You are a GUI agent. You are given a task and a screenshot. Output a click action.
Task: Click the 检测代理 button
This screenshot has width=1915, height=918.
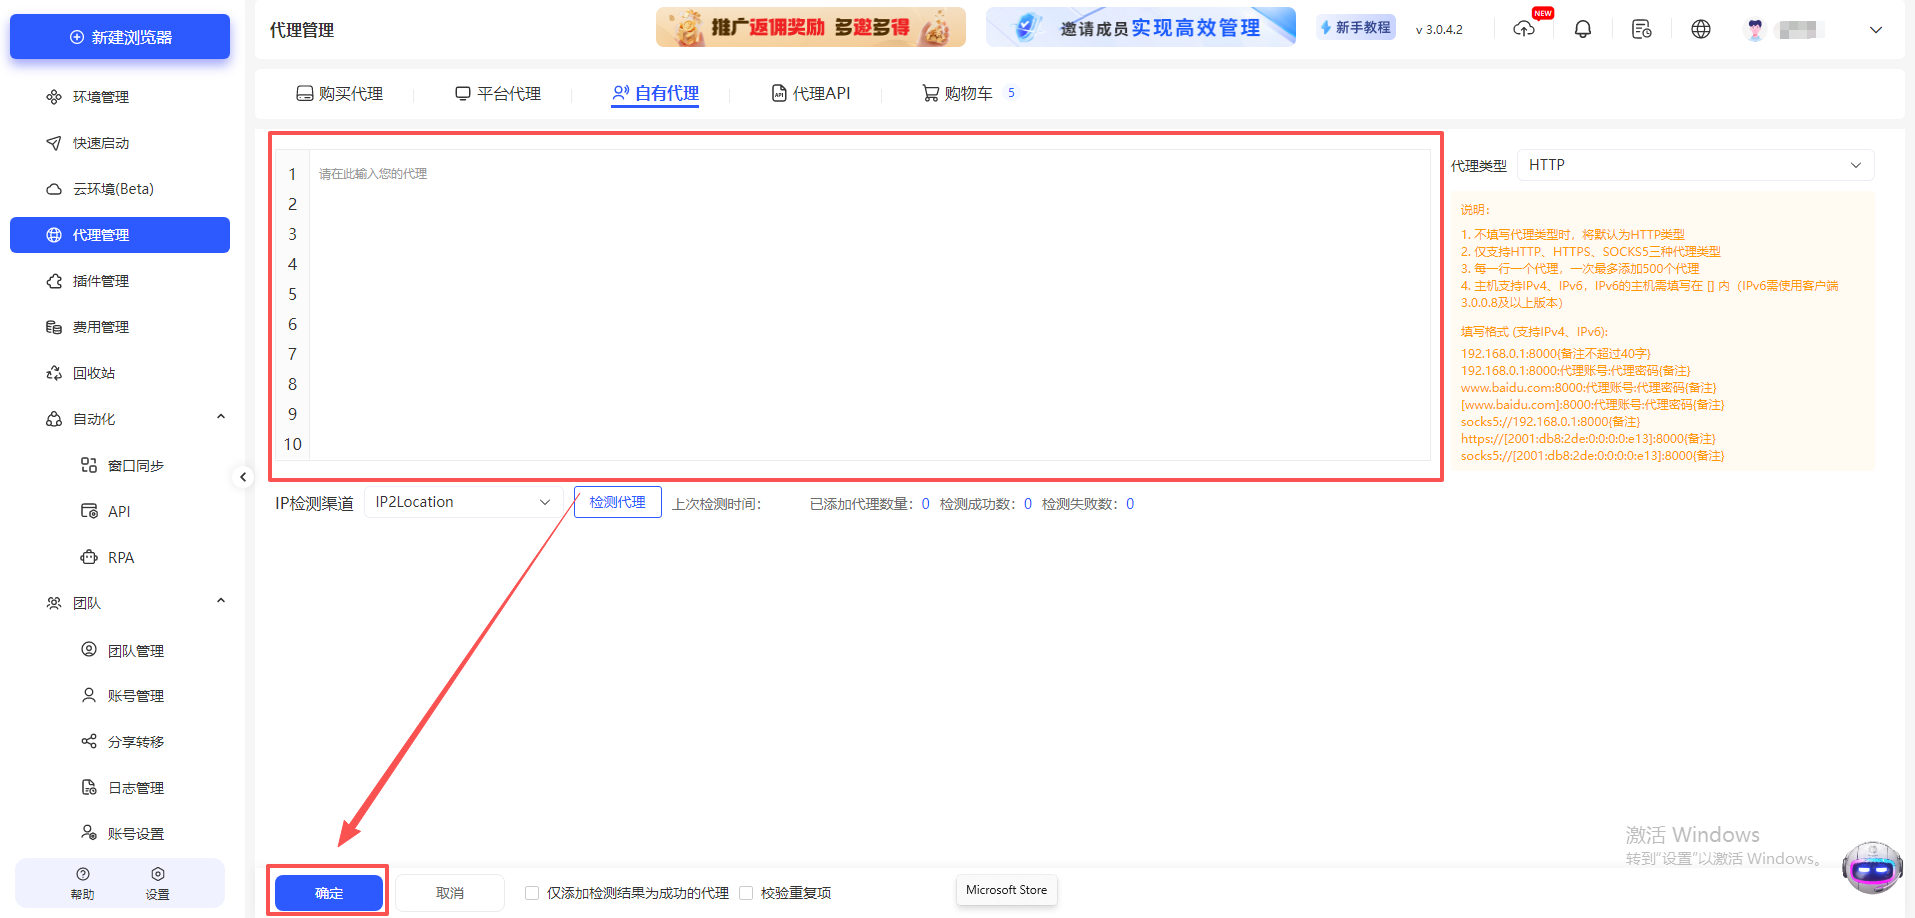(617, 501)
